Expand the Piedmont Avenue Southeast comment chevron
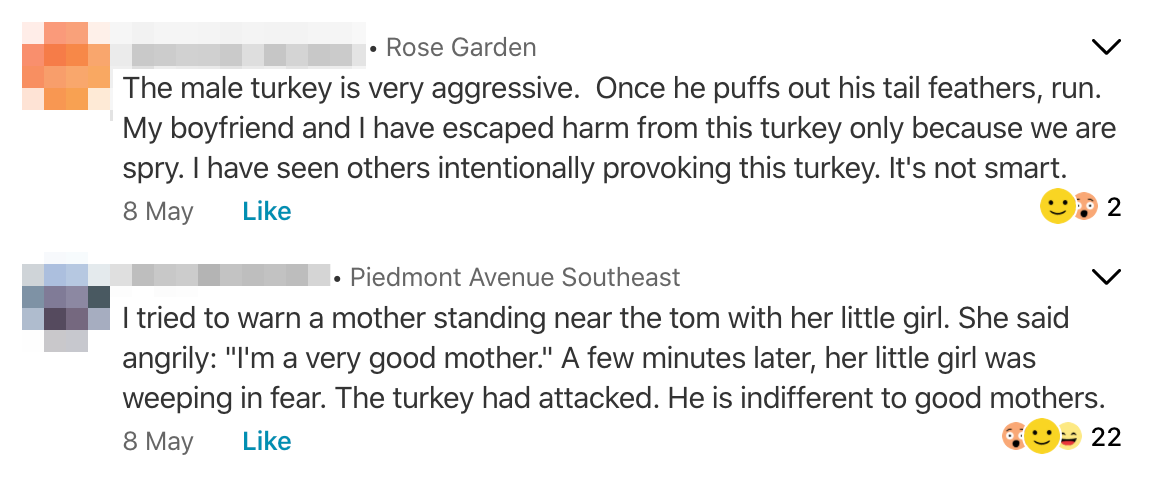The height and width of the screenshot is (484, 1154). pos(1105,277)
